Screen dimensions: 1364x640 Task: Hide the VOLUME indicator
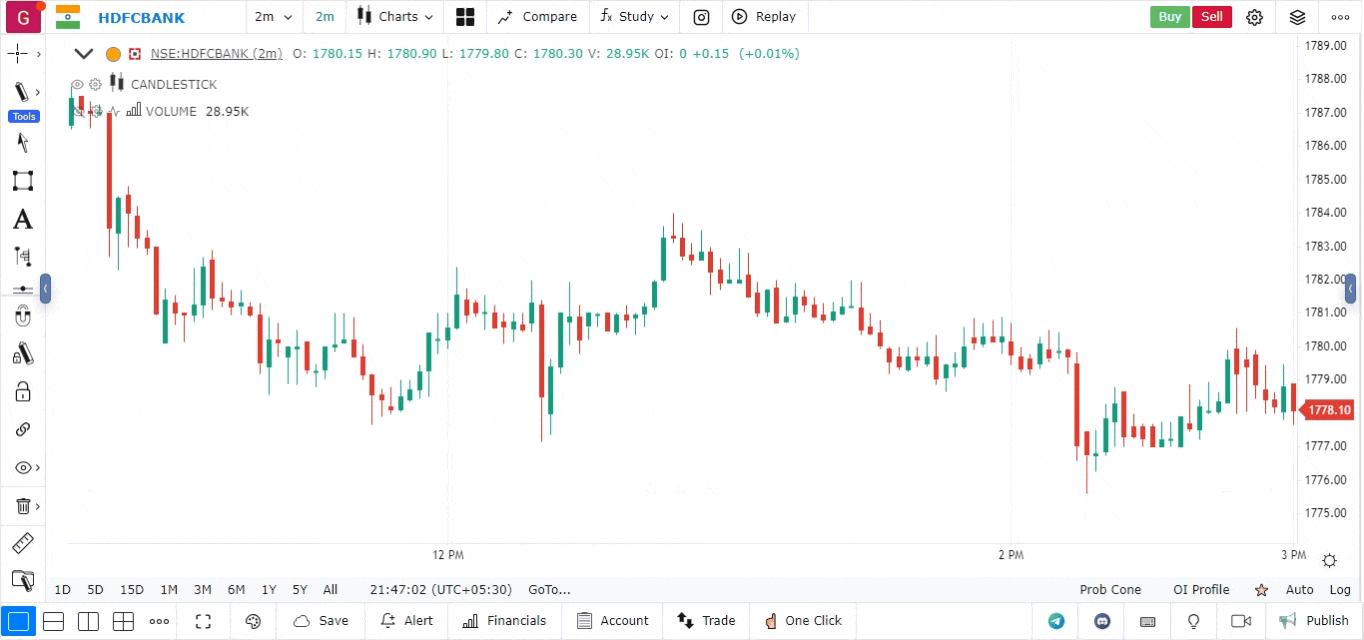pos(78,111)
